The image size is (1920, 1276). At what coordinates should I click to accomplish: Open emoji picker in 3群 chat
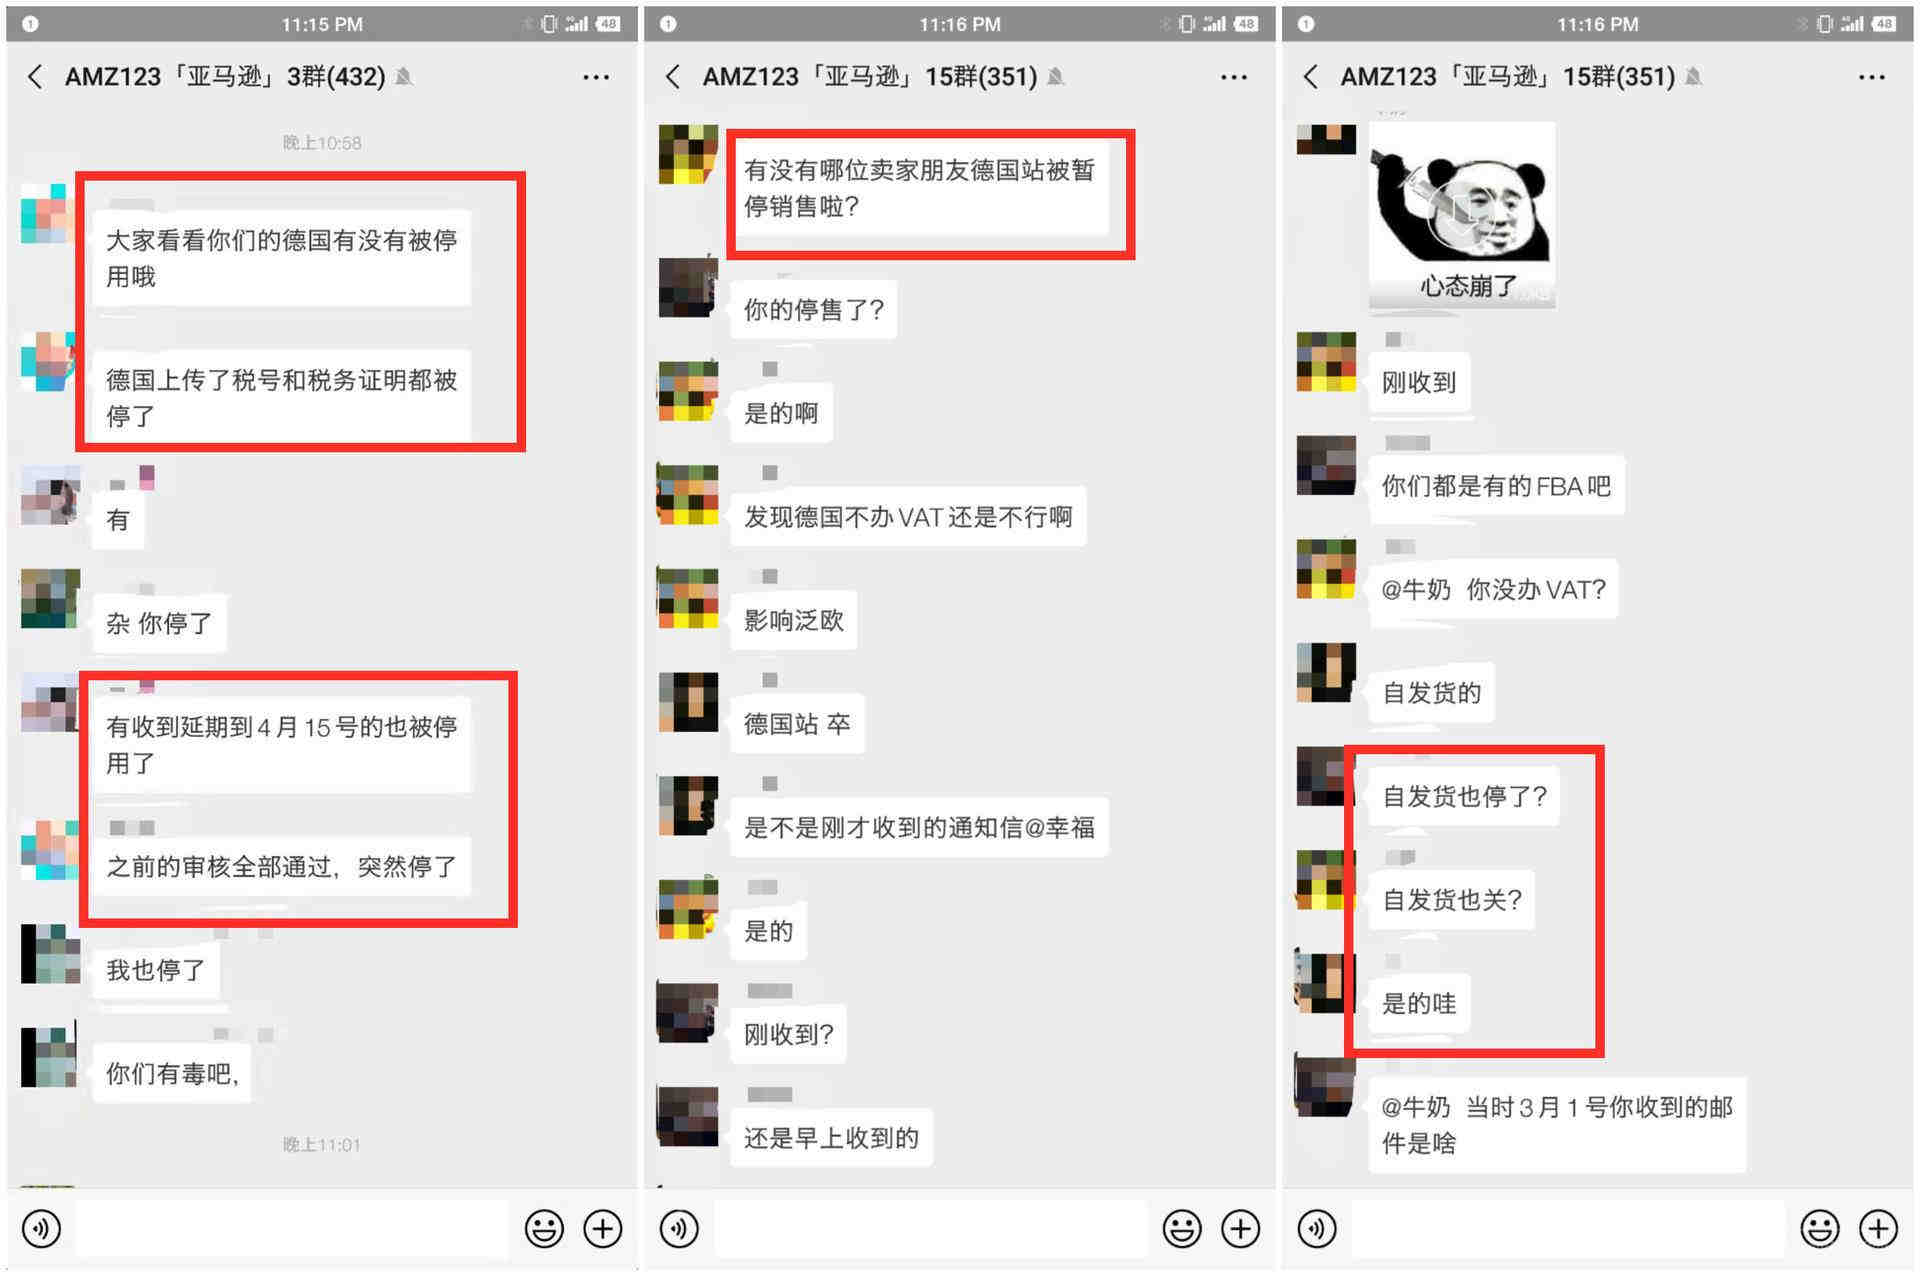pyautogui.click(x=544, y=1228)
